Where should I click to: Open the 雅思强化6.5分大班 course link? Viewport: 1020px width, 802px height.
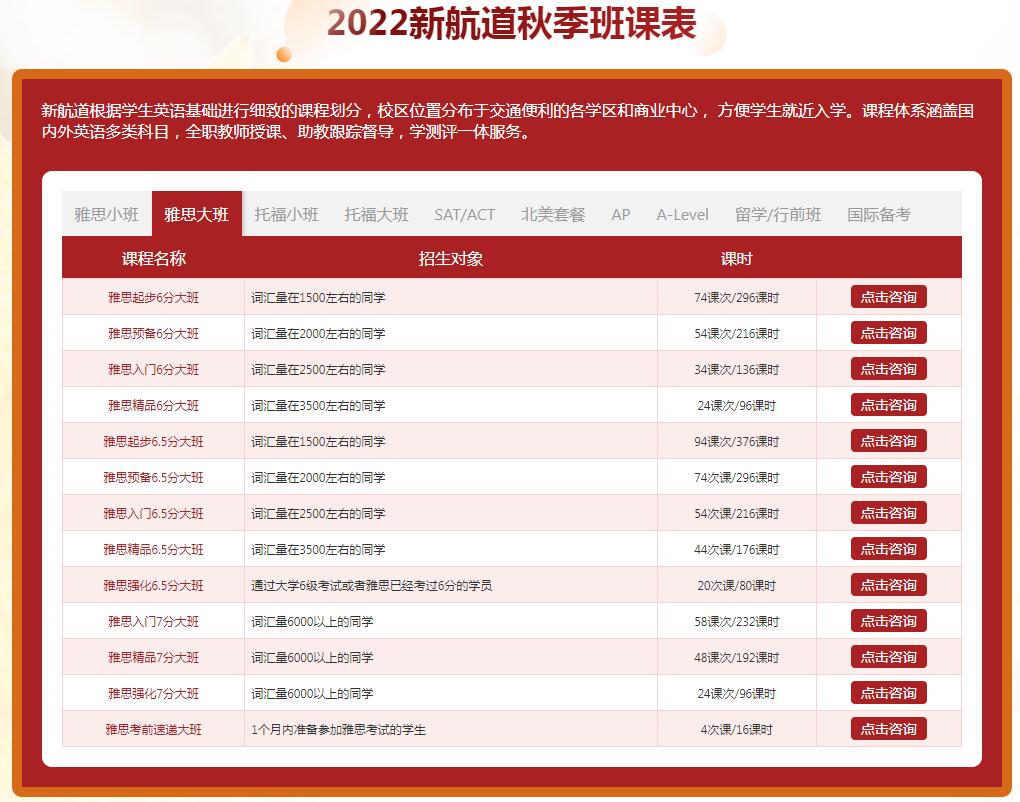pos(154,585)
